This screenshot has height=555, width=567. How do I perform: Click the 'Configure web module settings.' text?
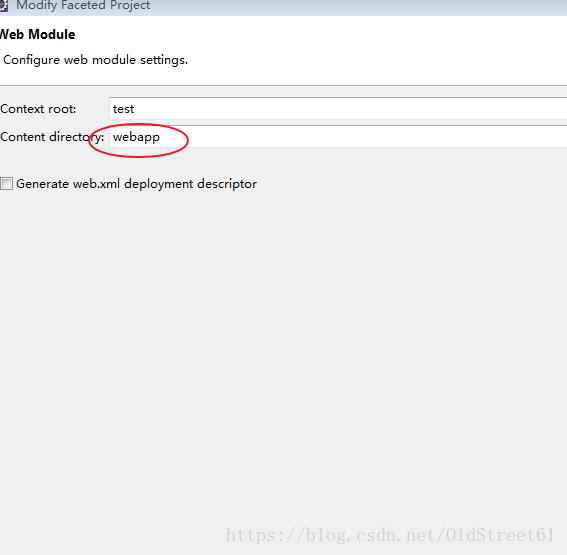(95, 60)
